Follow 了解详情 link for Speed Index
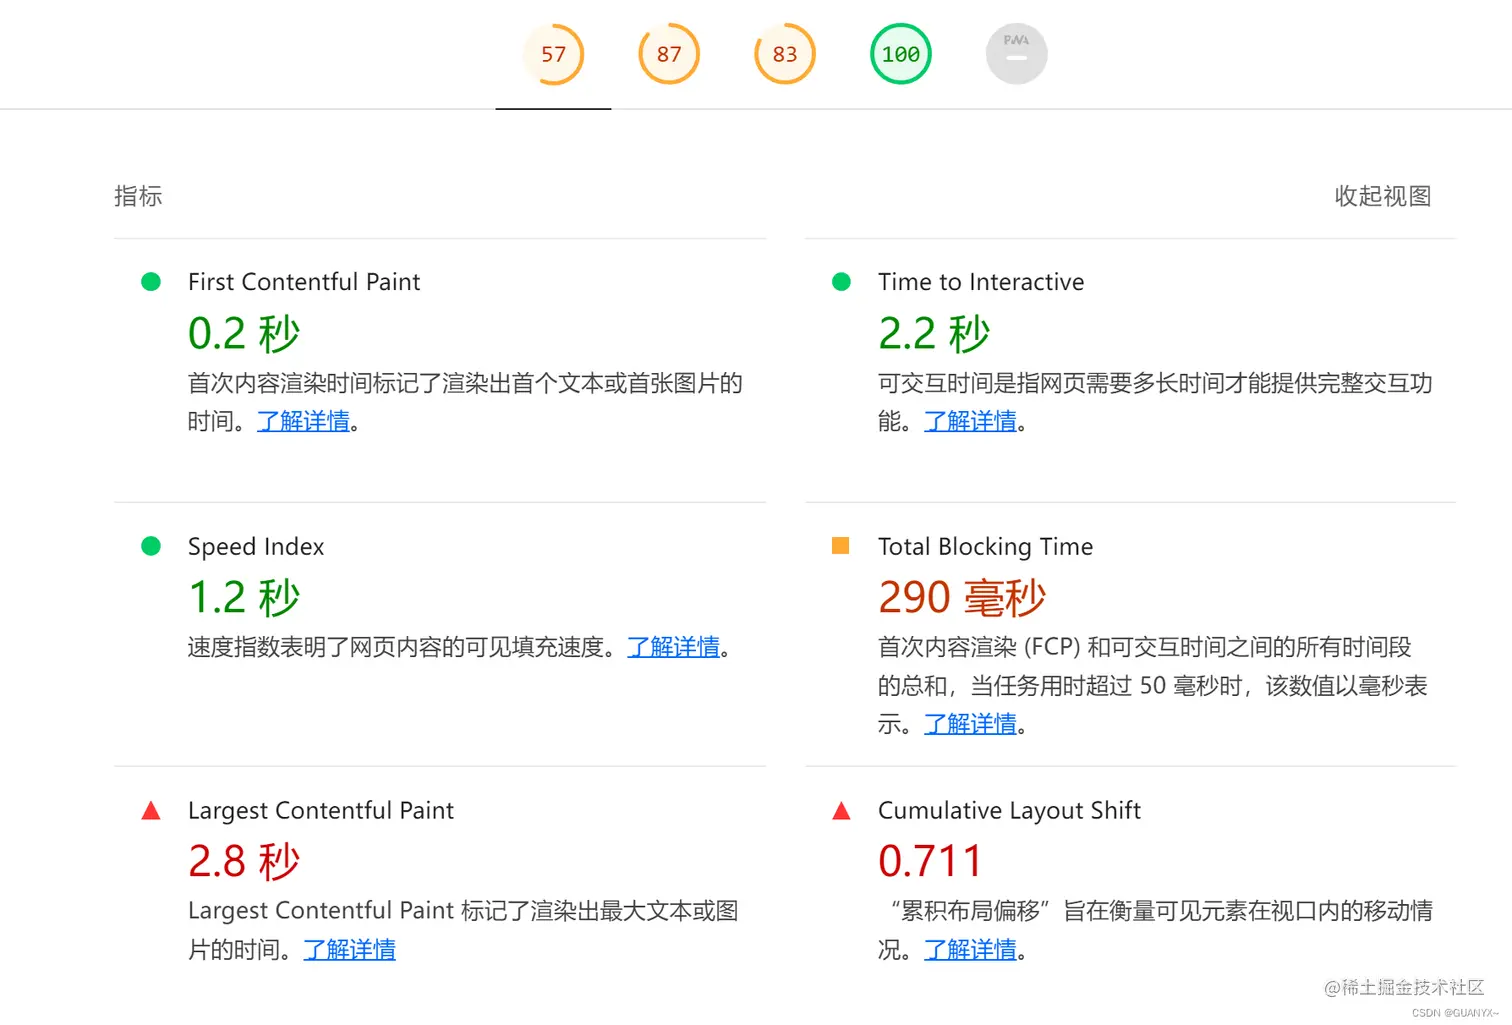 click(x=674, y=647)
